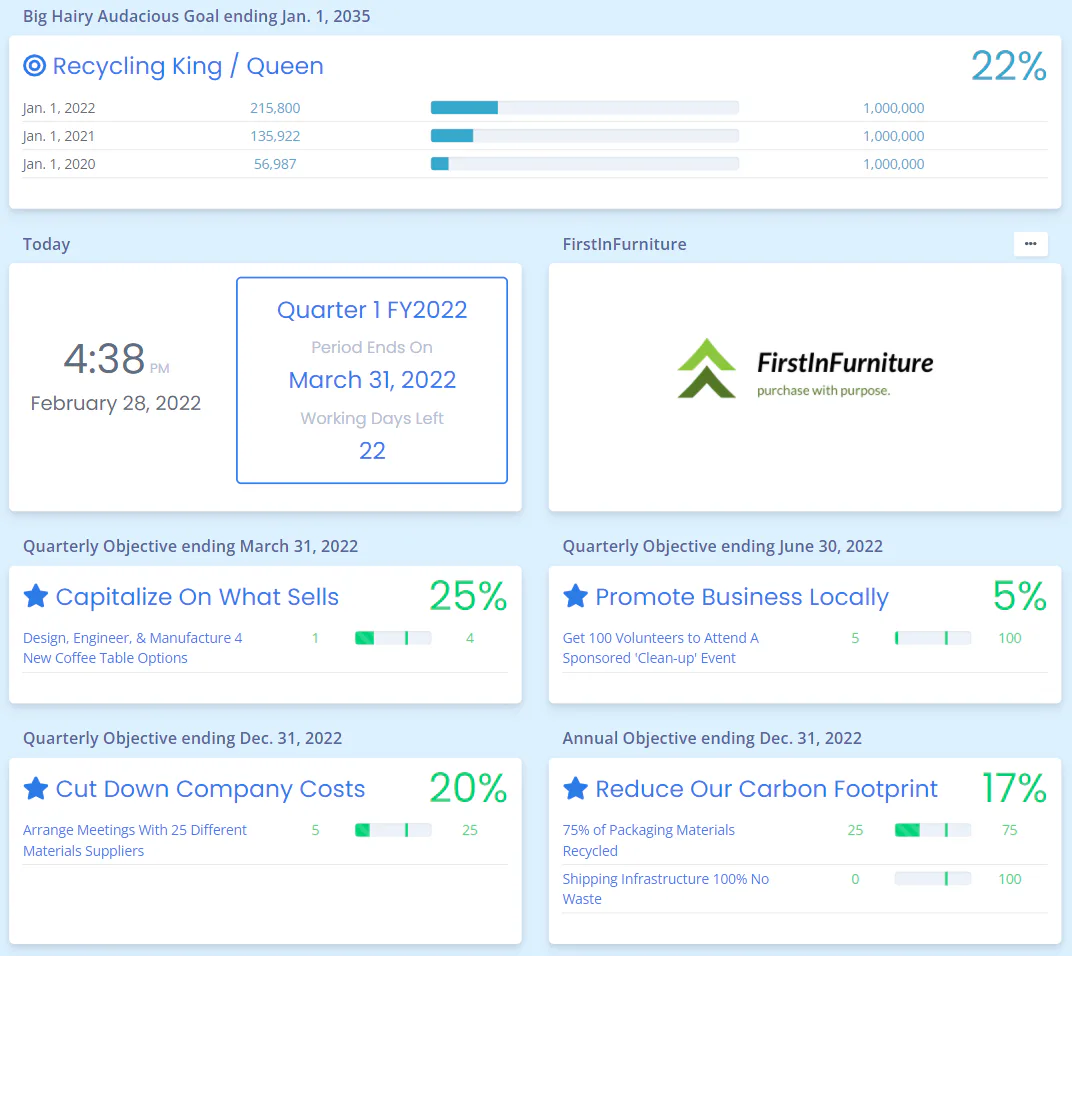The image size is (1072, 1115).
Task: Click the Annual Objective ending Dec. 31, 2022 header
Action: click(712, 738)
